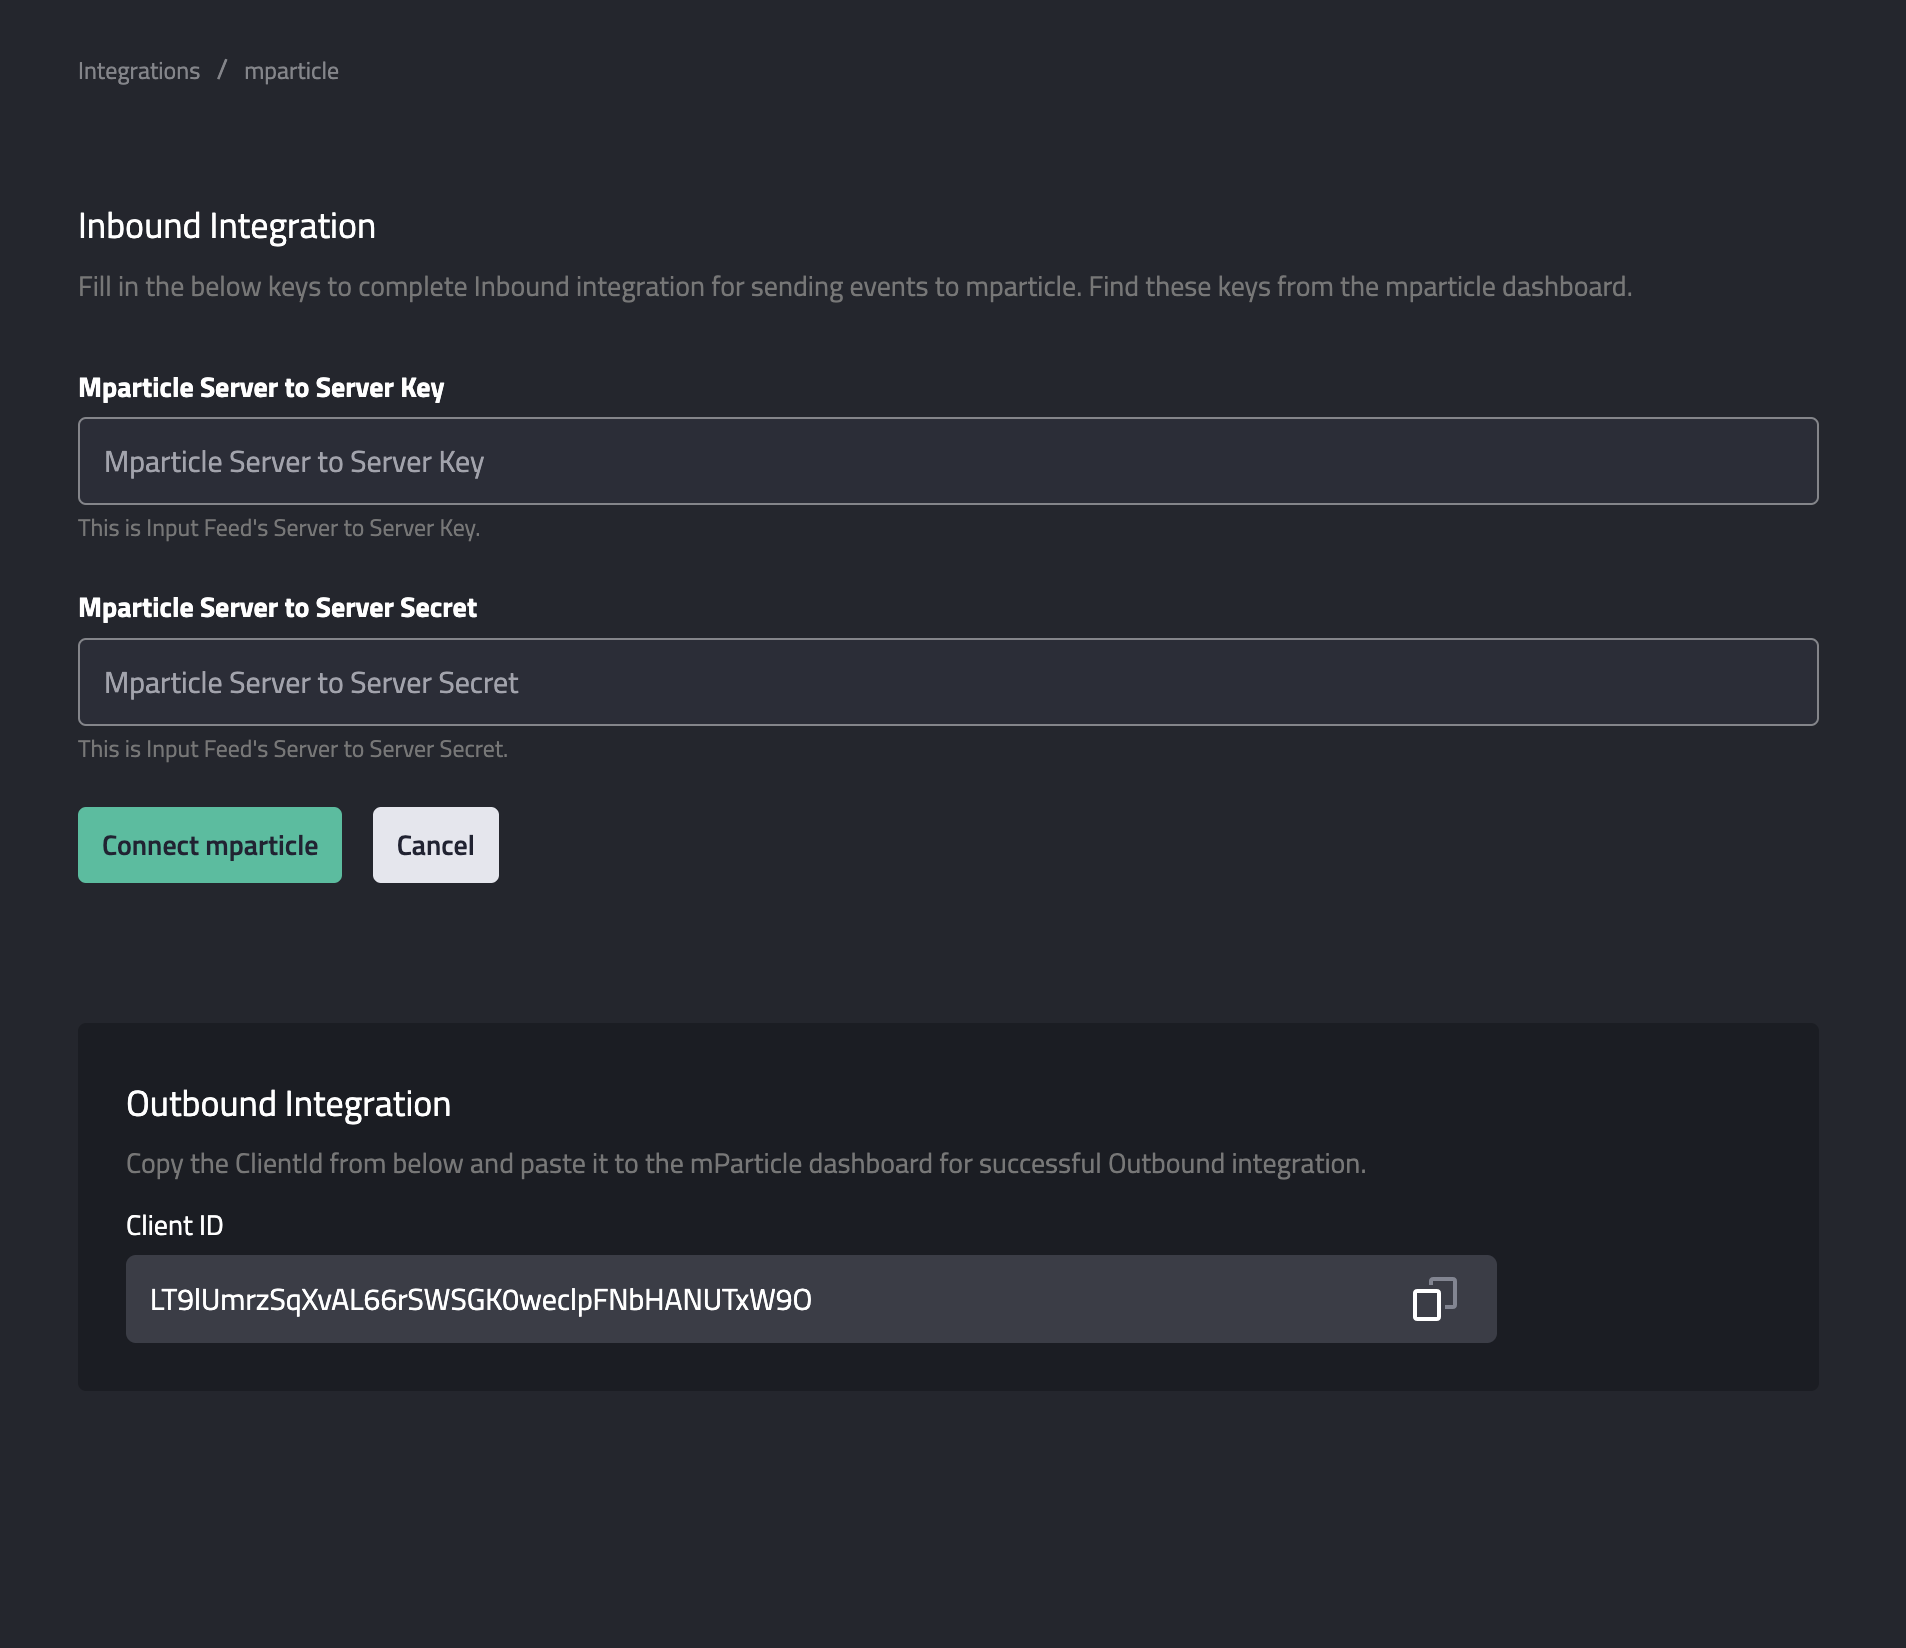
Task: Focus the Mparticle Server to Server Secret field
Action: tap(948, 682)
